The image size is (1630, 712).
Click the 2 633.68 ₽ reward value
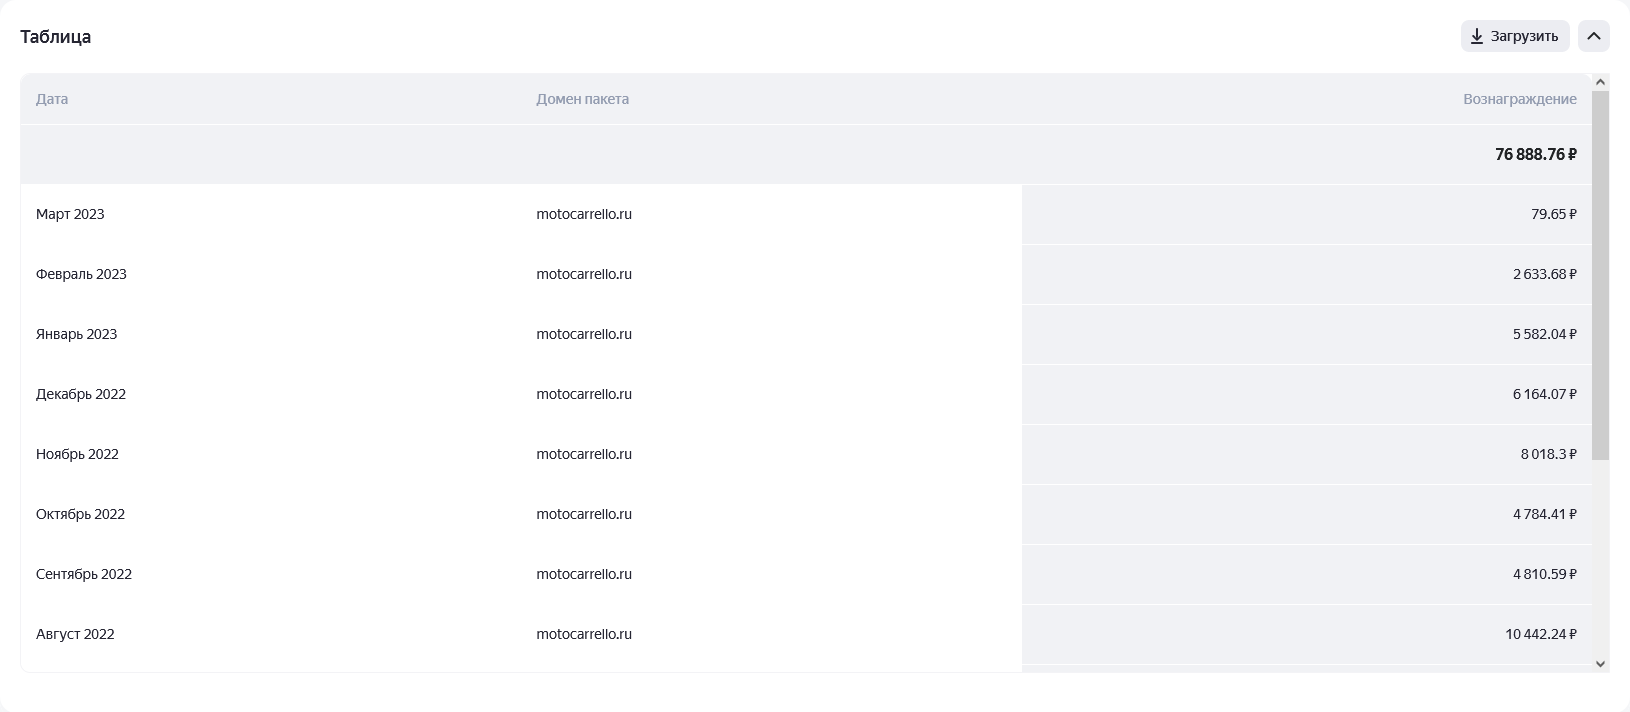tap(1545, 274)
